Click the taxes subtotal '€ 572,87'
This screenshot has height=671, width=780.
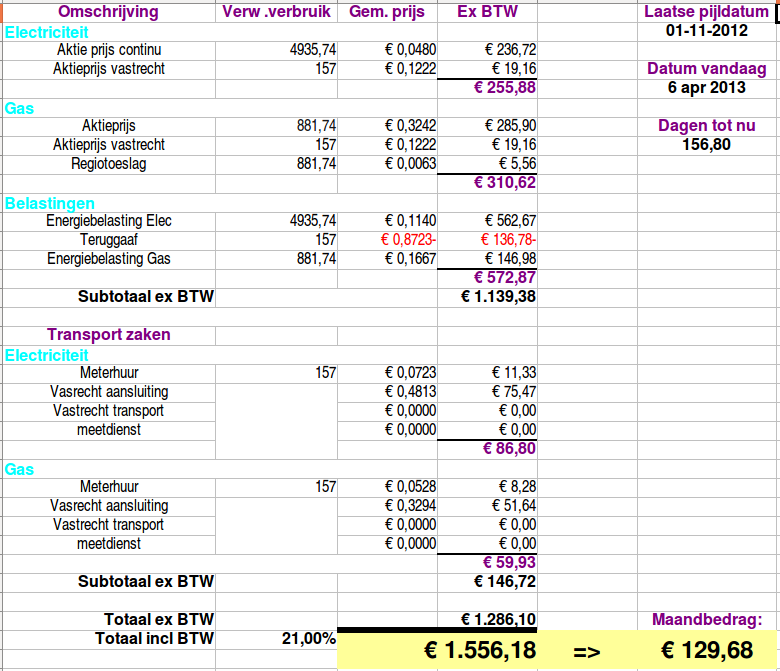487,278
